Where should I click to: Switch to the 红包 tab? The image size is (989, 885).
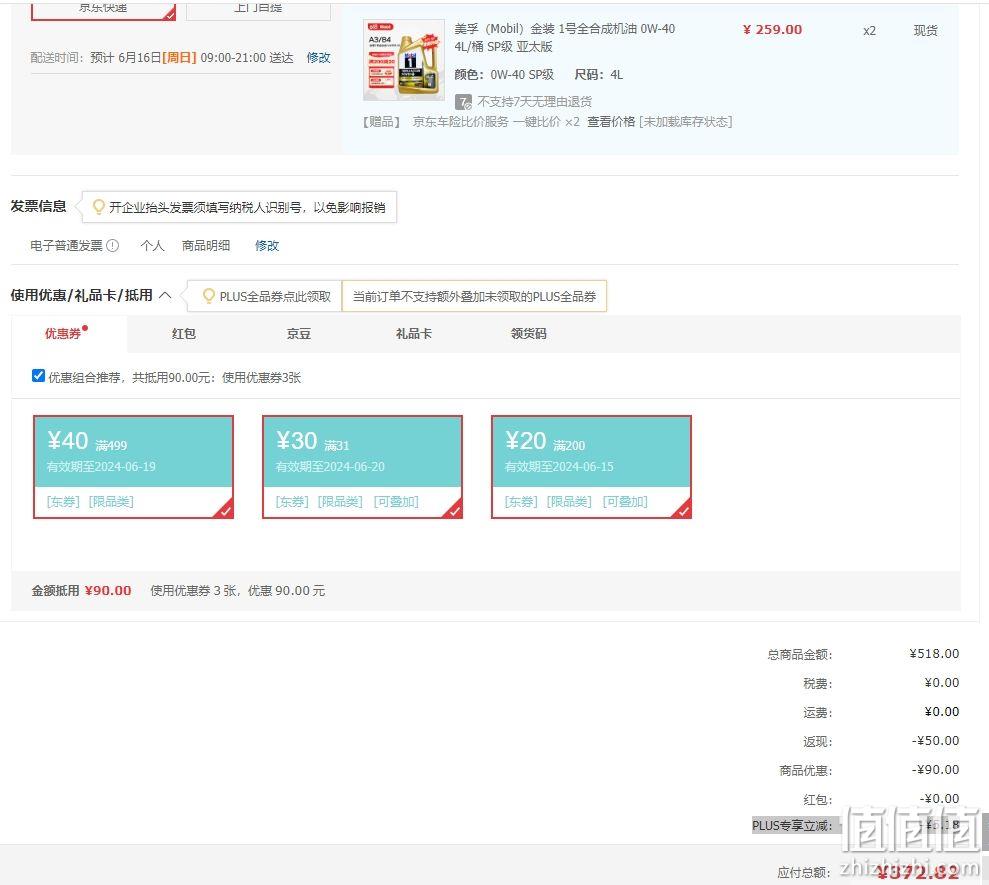tap(184, 334)
